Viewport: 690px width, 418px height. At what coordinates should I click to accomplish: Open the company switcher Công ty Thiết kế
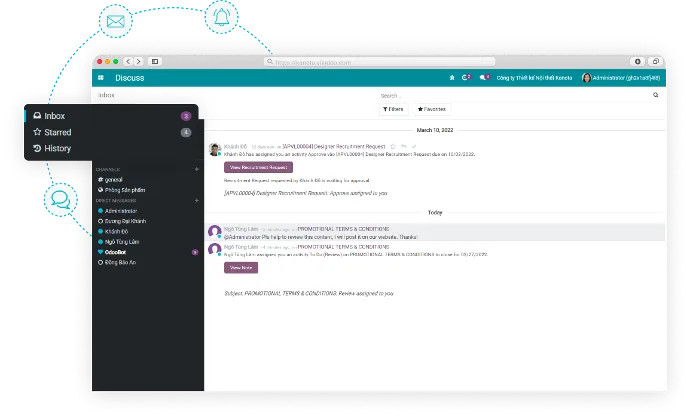[x=534, y=78]
